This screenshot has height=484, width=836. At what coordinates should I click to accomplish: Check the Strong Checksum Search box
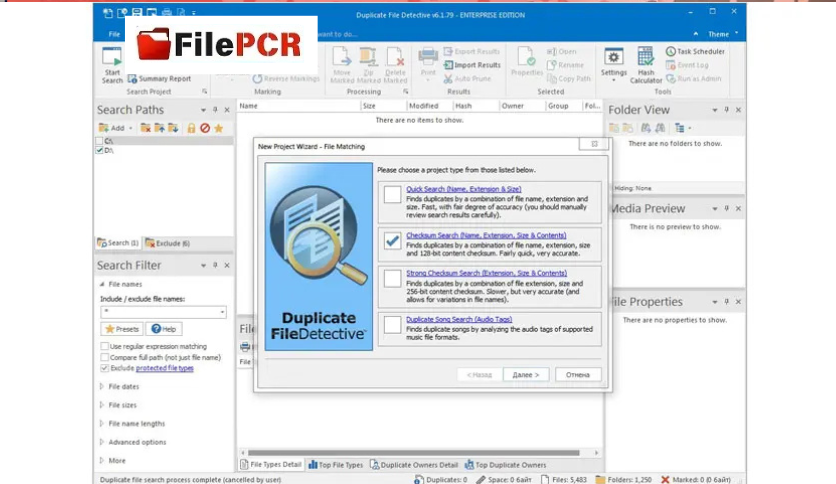click(x=392, y=278)
